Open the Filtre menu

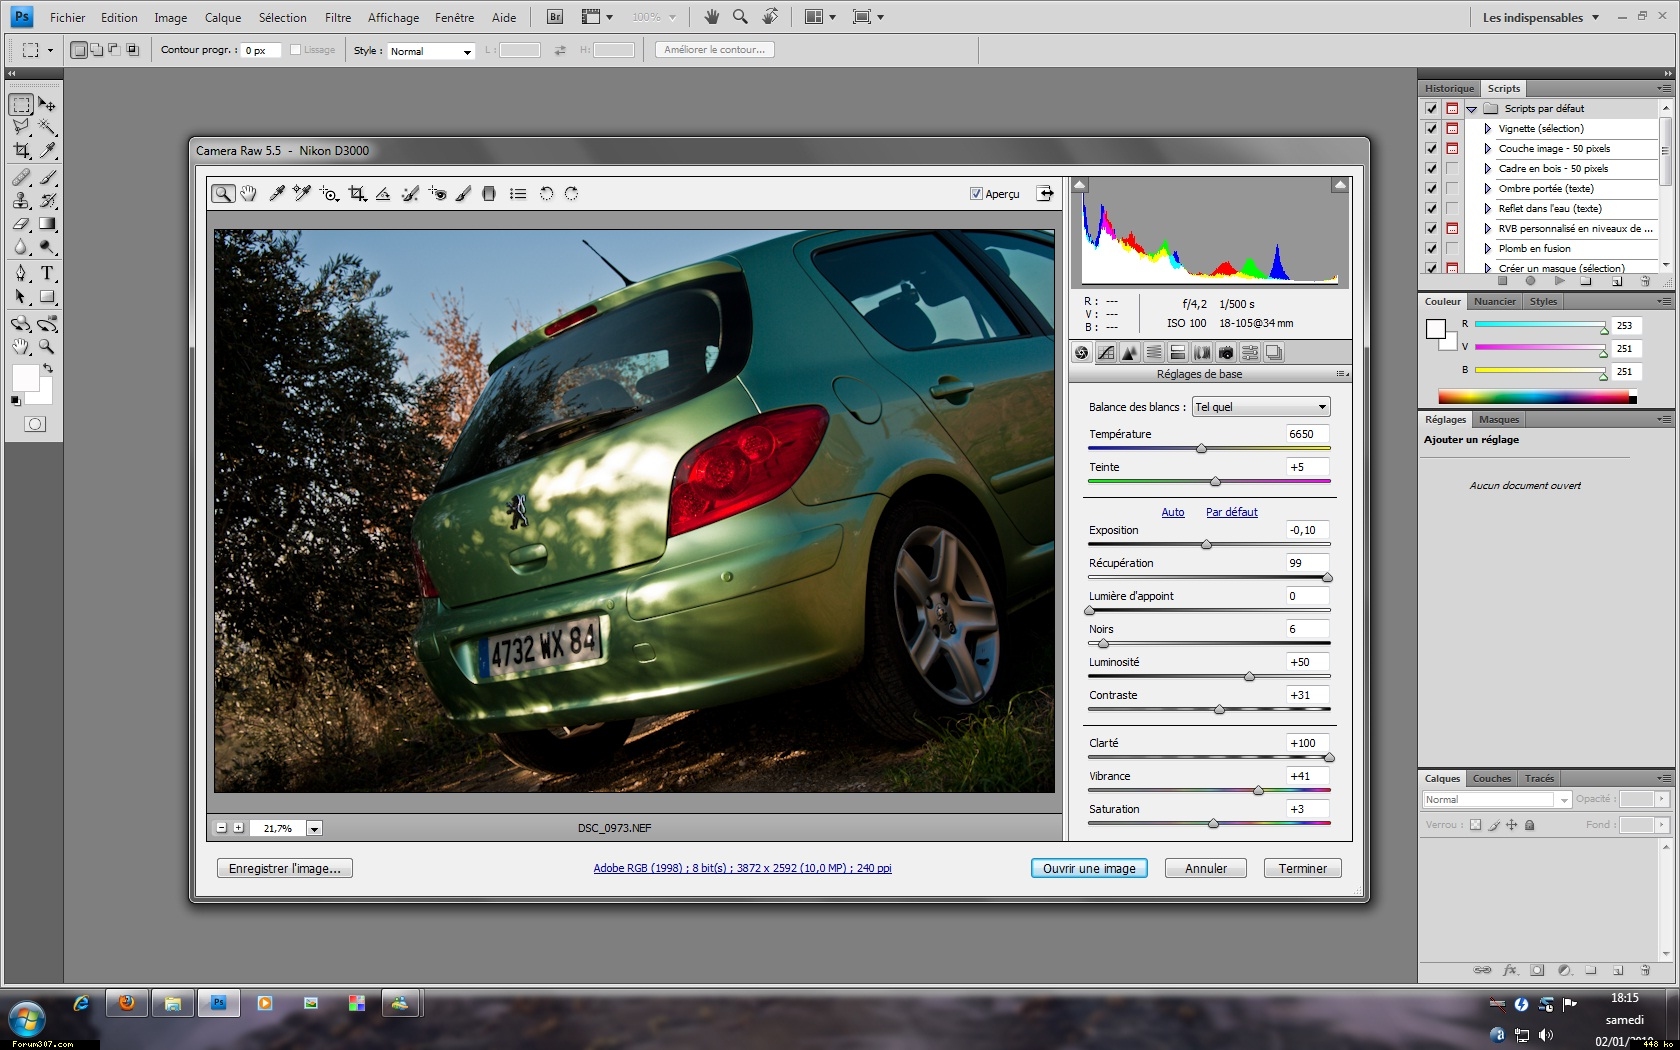pyautogui.click(x=337, y=17)
